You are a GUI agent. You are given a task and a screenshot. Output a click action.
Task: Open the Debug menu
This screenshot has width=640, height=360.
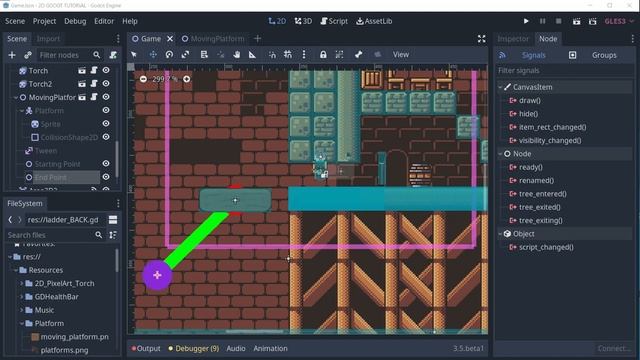(x=75, y=21)
